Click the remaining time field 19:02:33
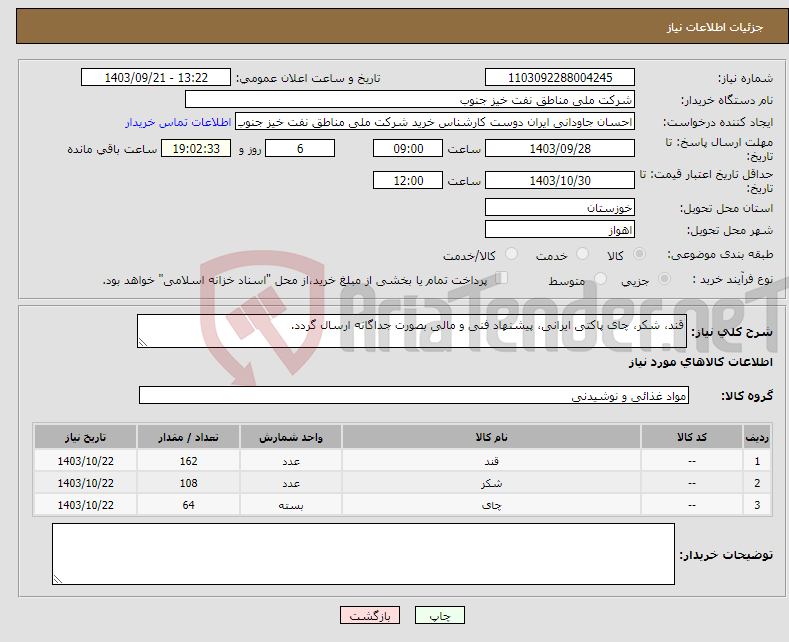The image size is (789, 642). 196,148
